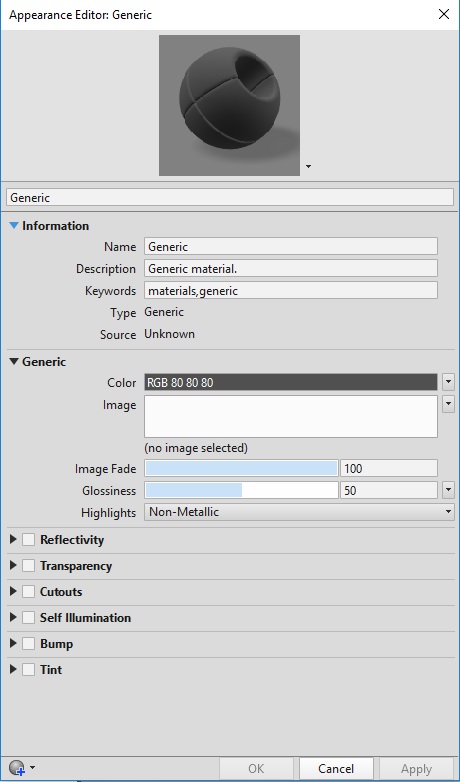Edit the Name field under Information

pos(291,246)
